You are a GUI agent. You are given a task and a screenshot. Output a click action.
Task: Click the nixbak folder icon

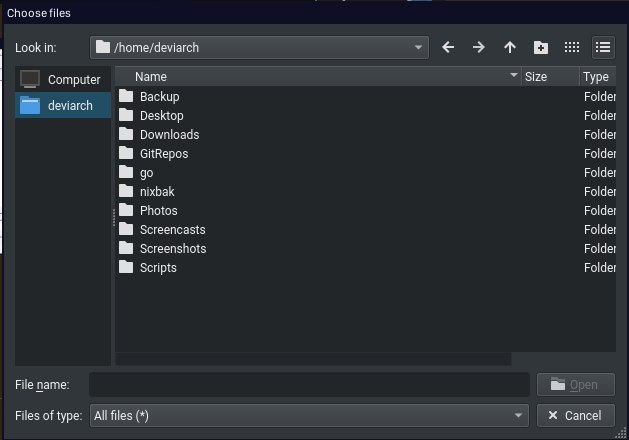(126, 191)
